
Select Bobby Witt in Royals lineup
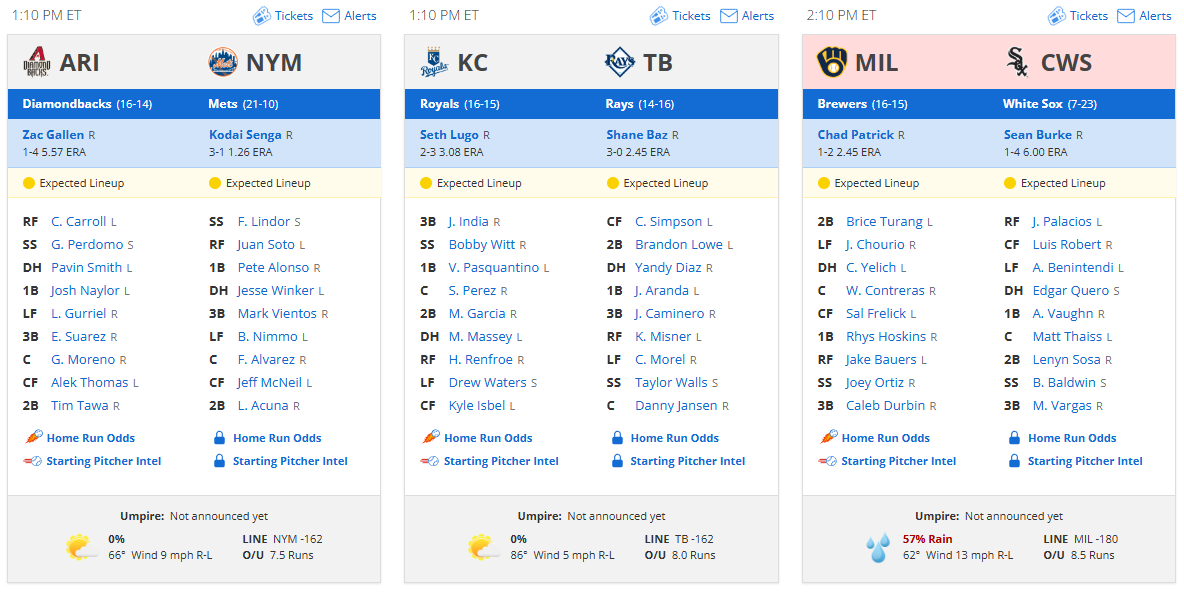coord(482,244)
